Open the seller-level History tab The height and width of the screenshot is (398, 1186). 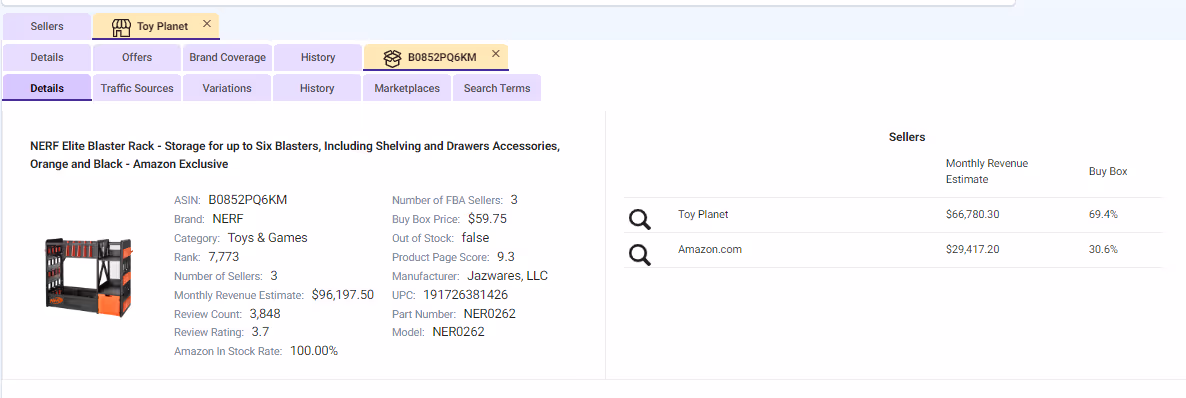(x=318, y=58)
